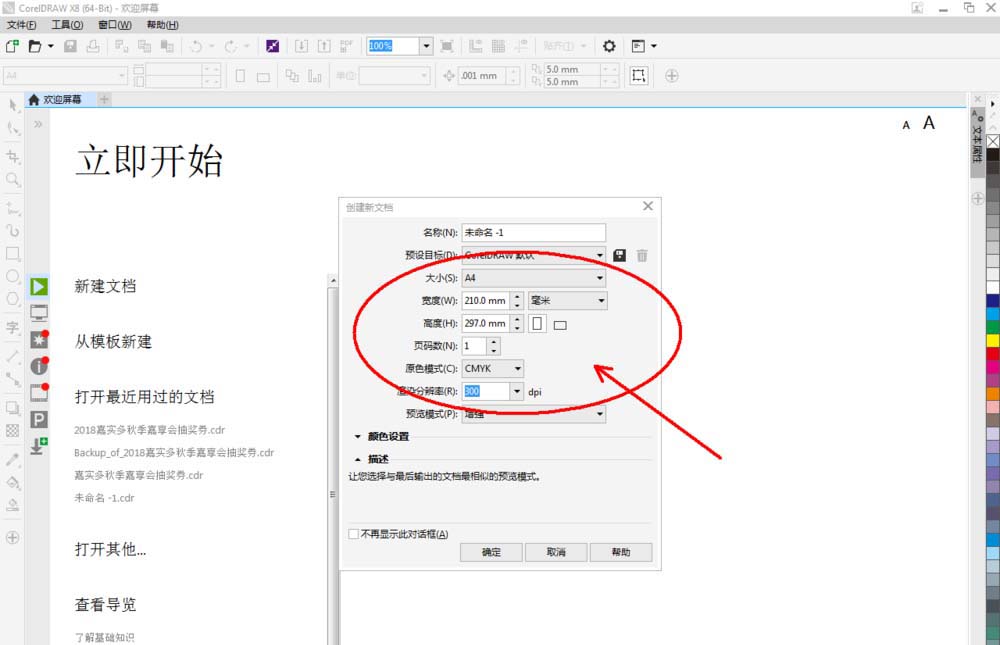1000x645 pixels.
Task: Open the 窗口 menu
Action: pos(115,25)
